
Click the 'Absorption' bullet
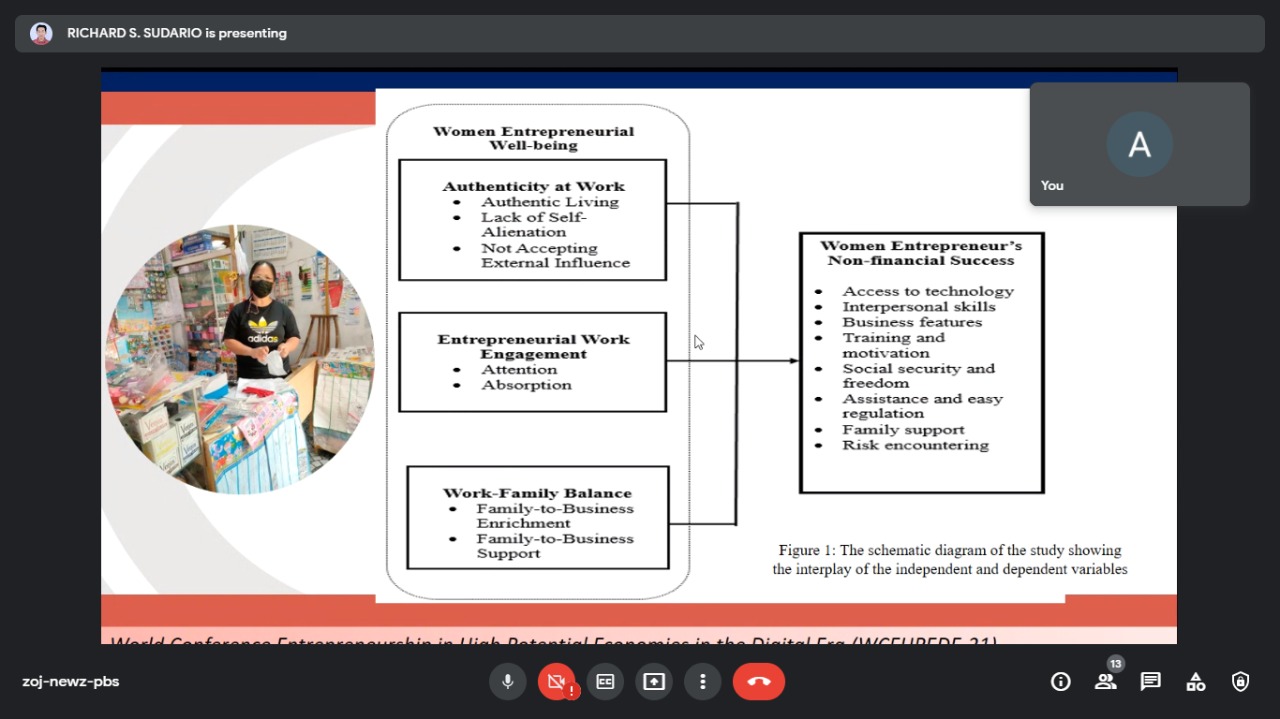click(526, 384)
